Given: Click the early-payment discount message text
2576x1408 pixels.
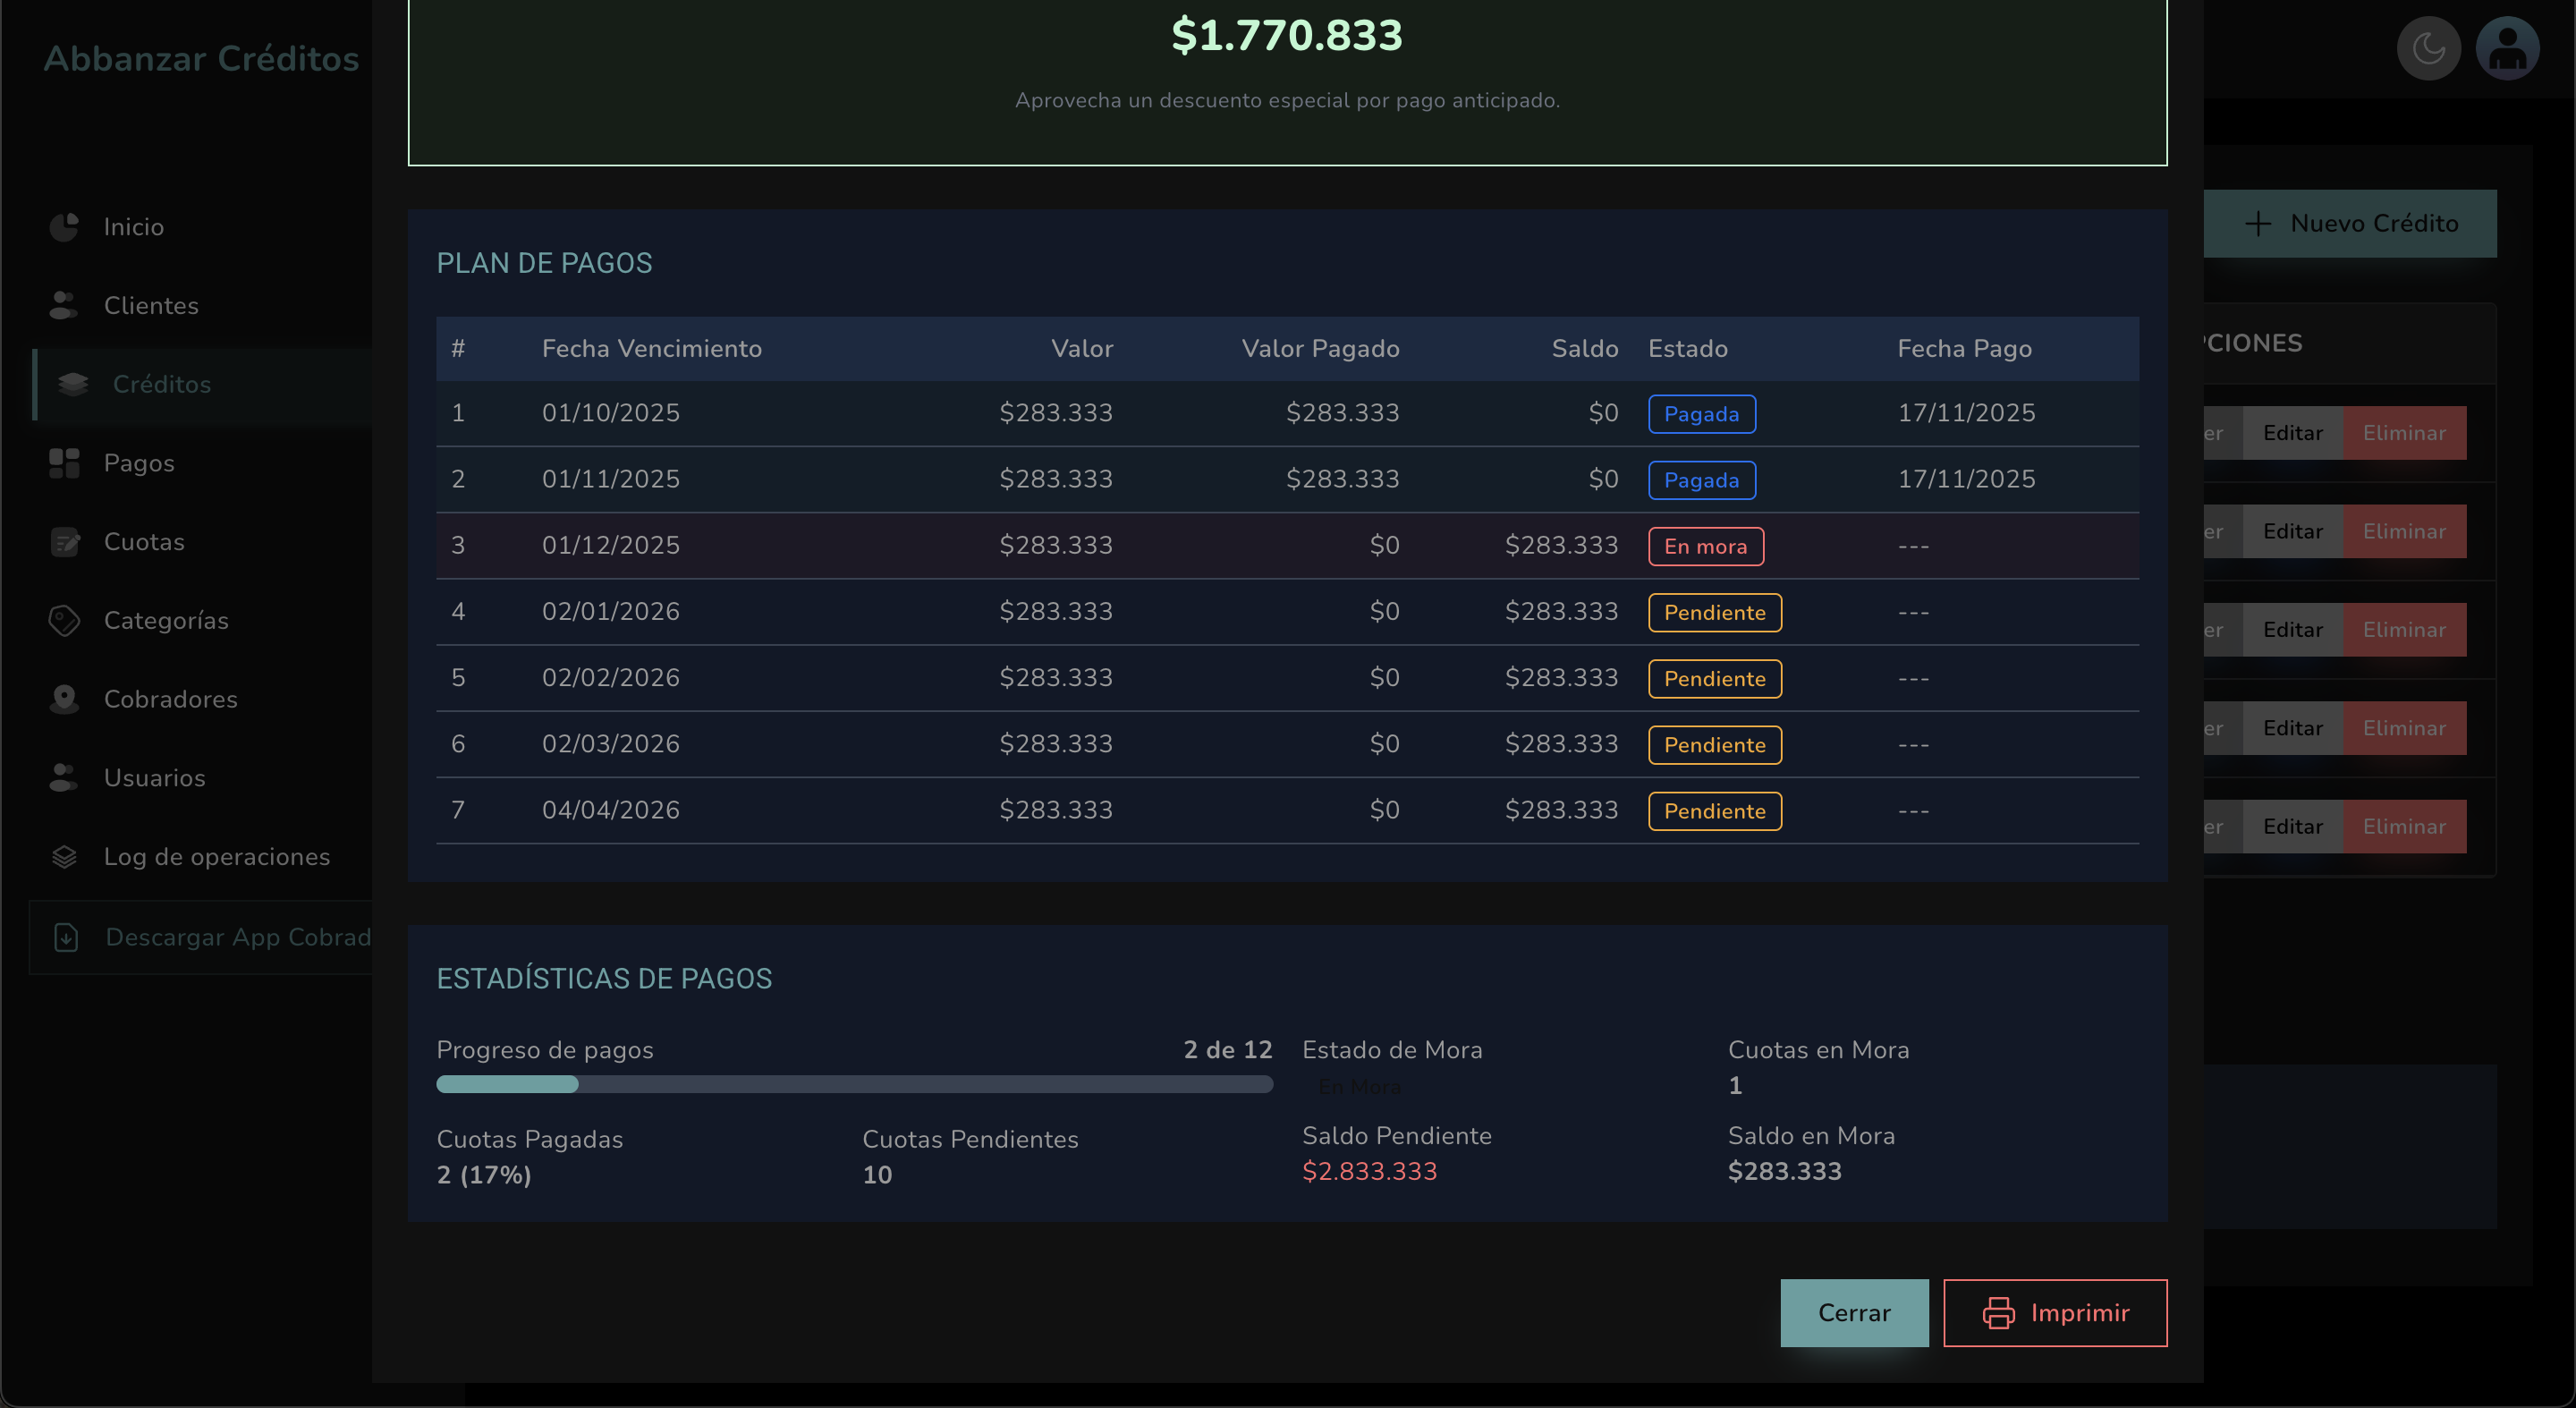Looking at the screenshot, I should click(x=1287, y=100).
